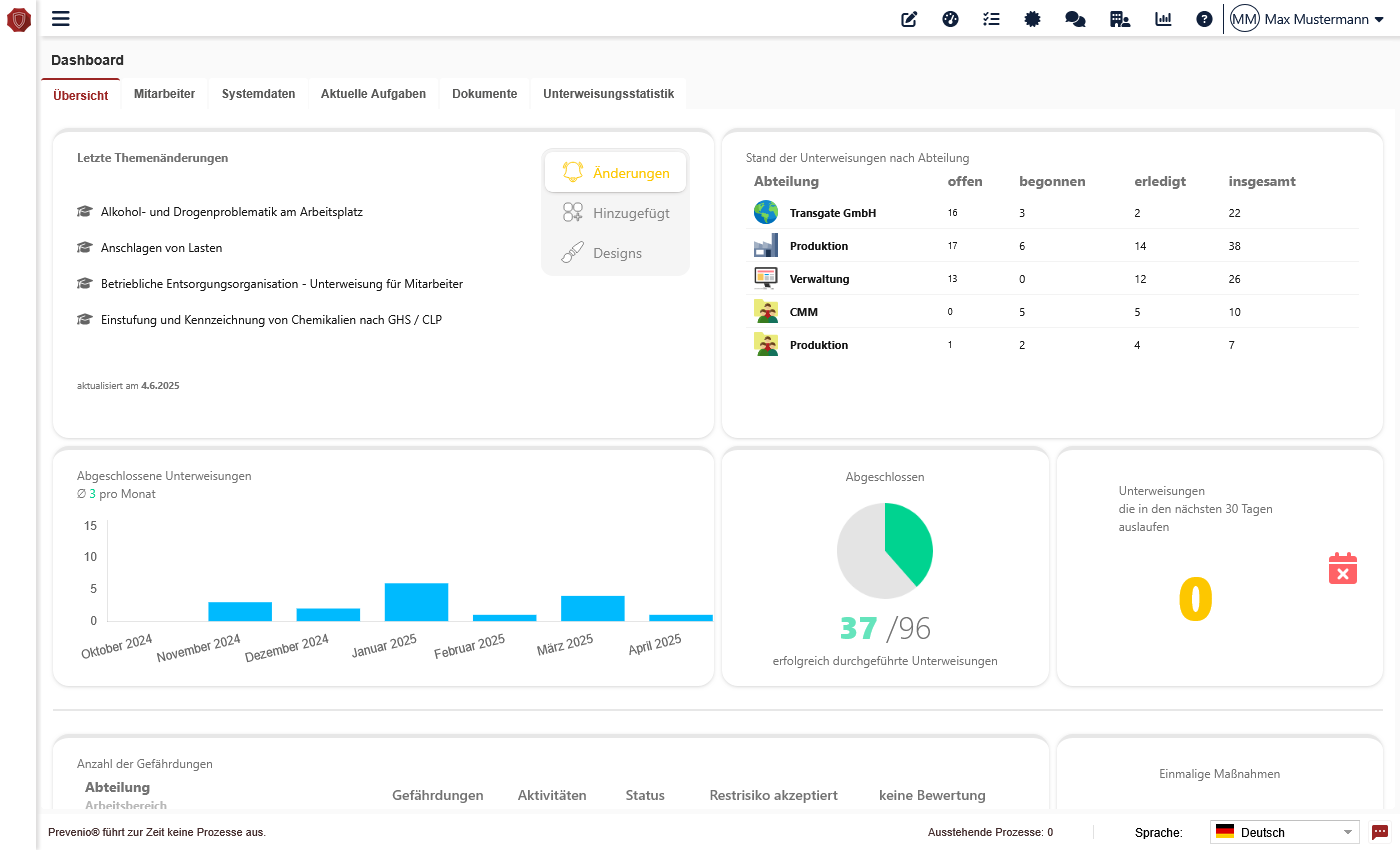Open the Unterweisungsstatistik tab

coord(608,94)
